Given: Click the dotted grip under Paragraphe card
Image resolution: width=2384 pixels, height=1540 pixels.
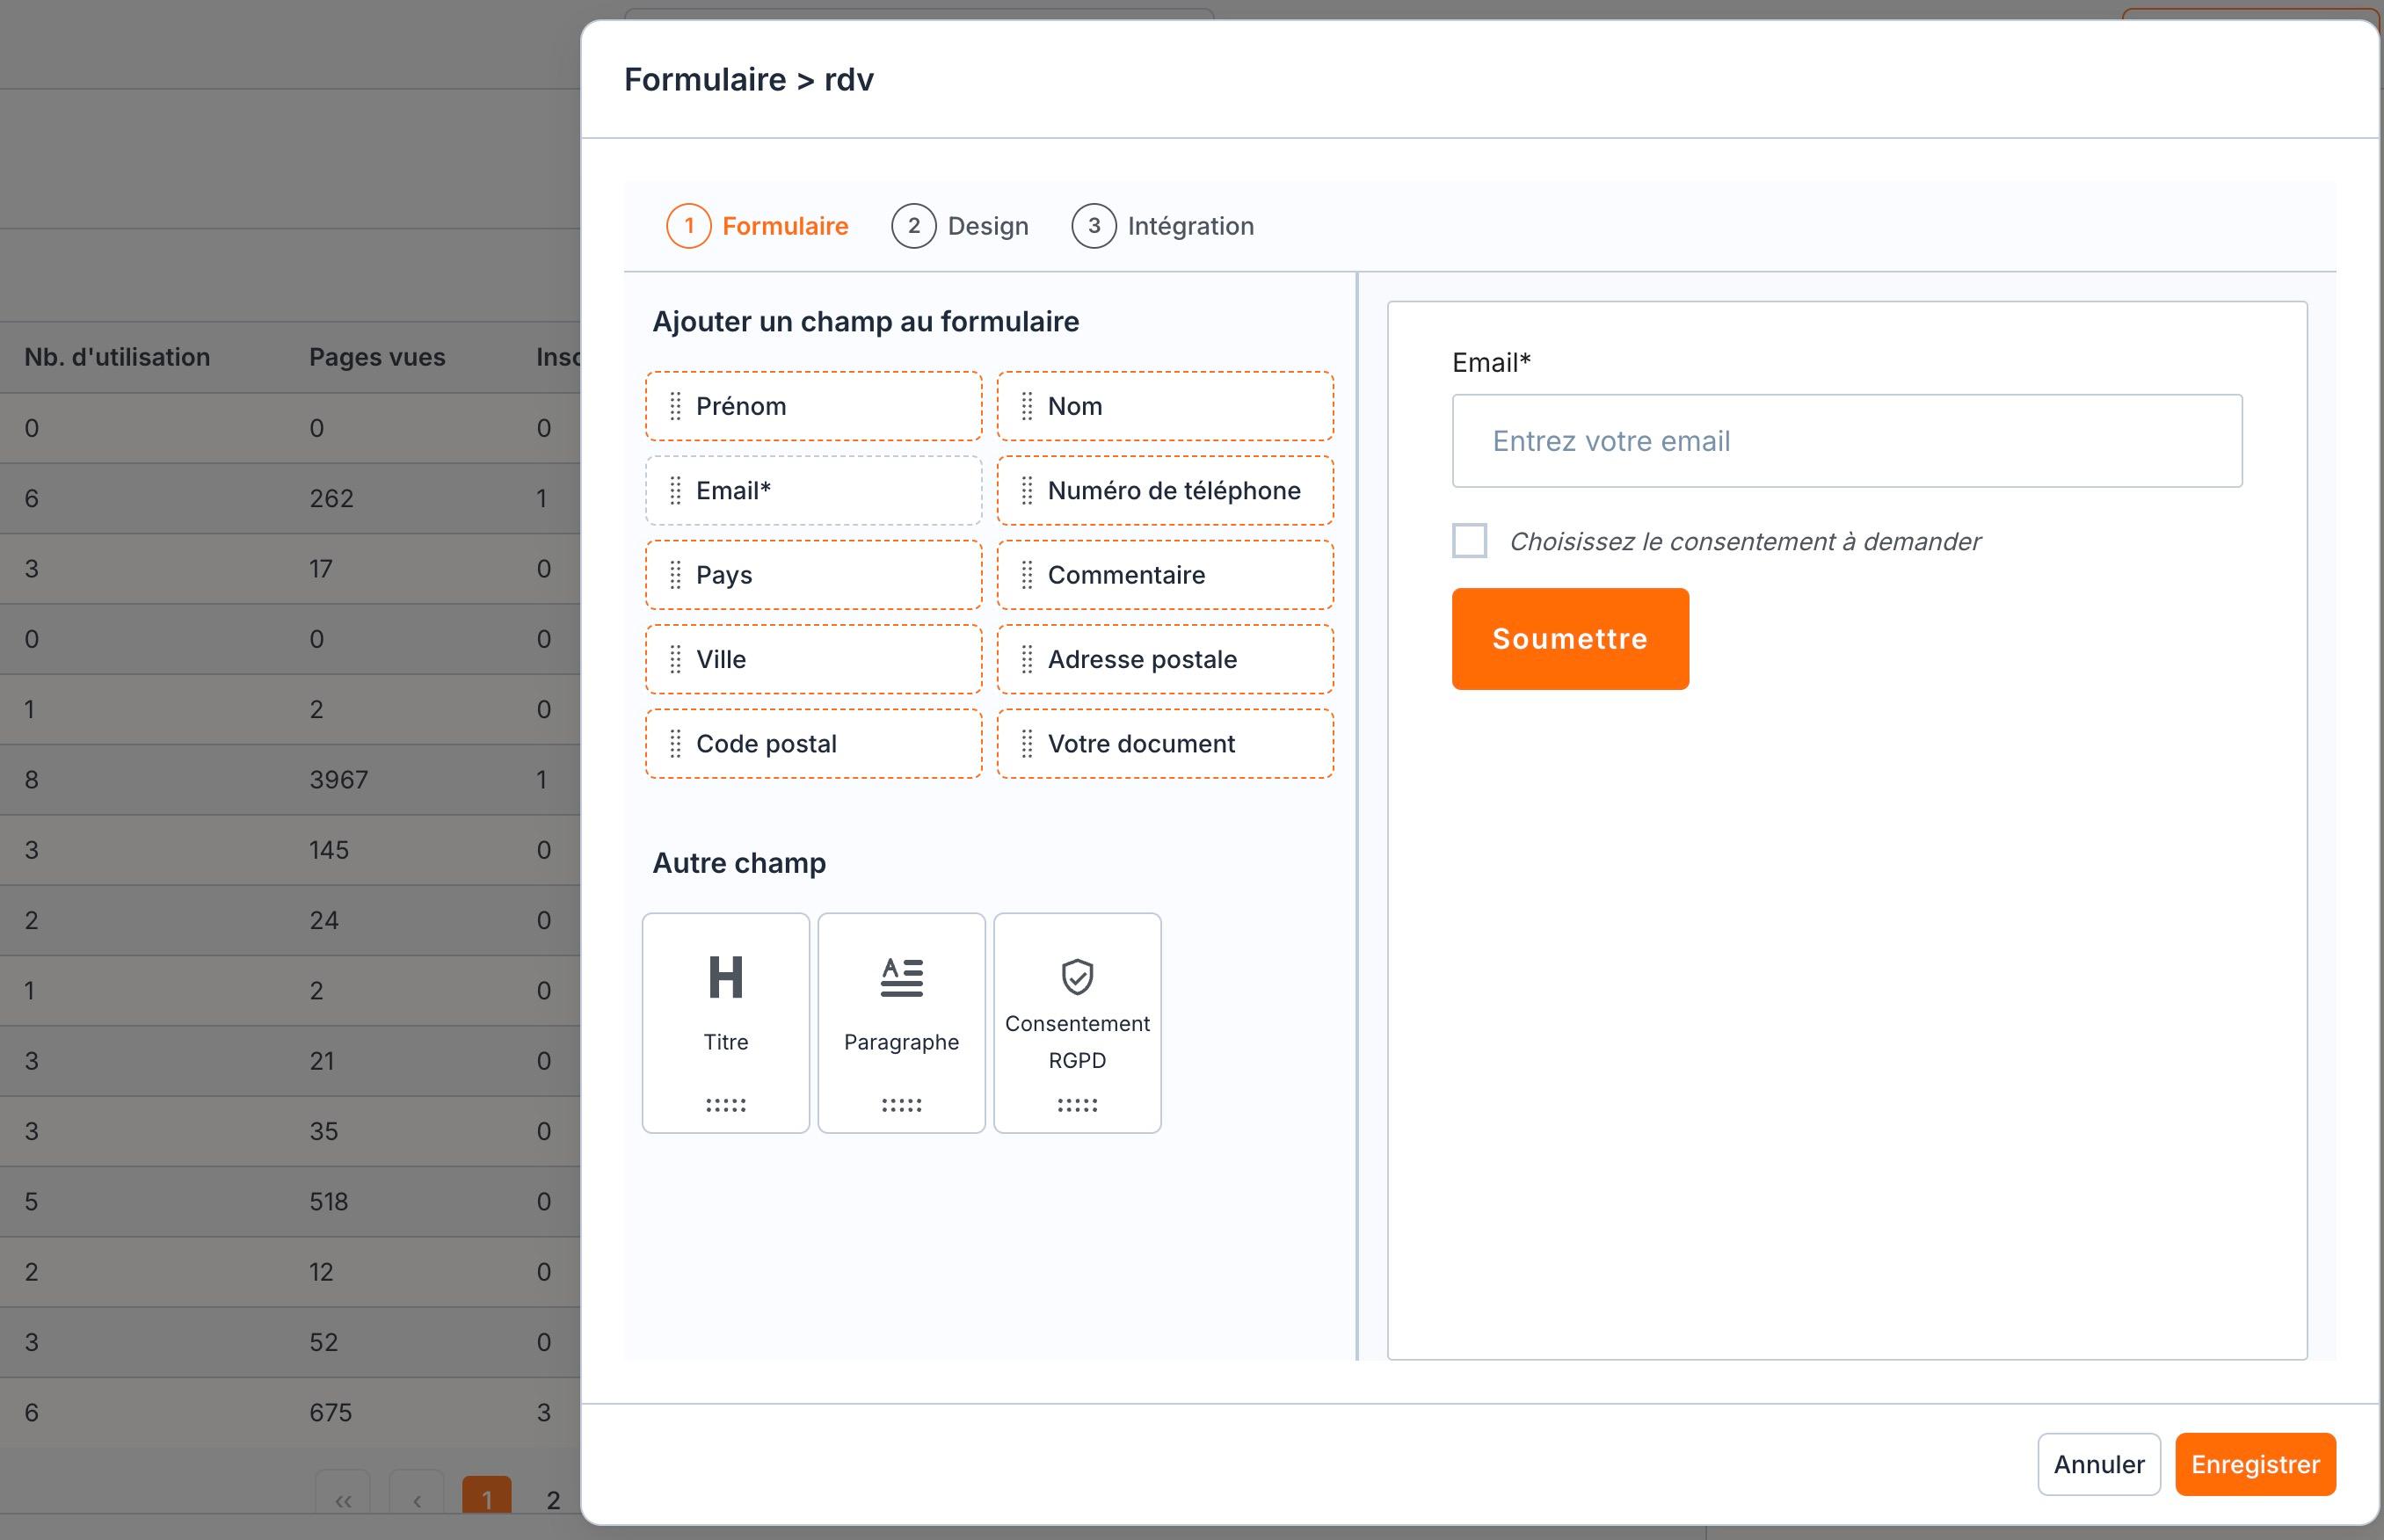Looking at the screenshot, I should (x=902, y=1105).
